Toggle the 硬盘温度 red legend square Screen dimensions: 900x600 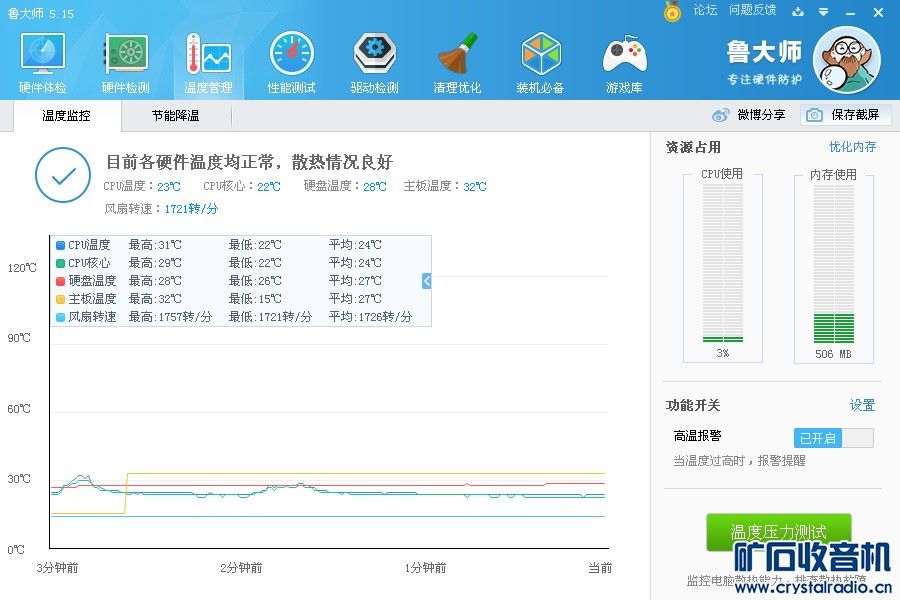point(60,281)
